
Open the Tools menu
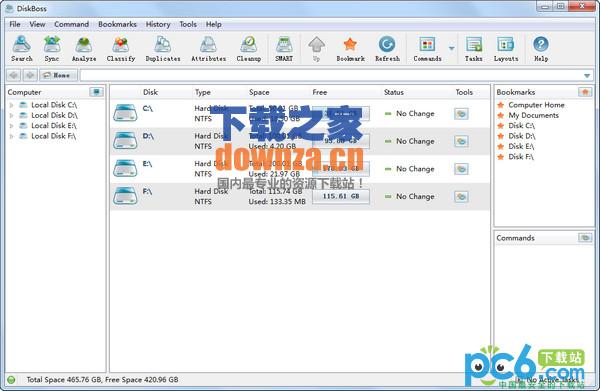(x=188, y=24)
